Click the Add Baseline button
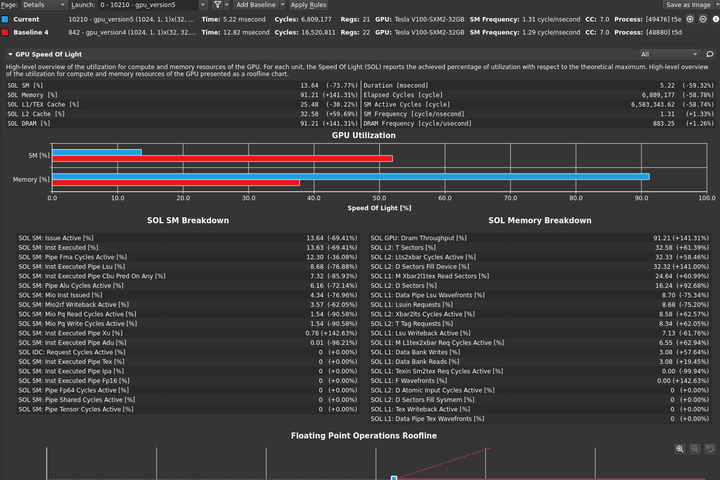This screenshot has width=720, height=480. click(256, 5)
